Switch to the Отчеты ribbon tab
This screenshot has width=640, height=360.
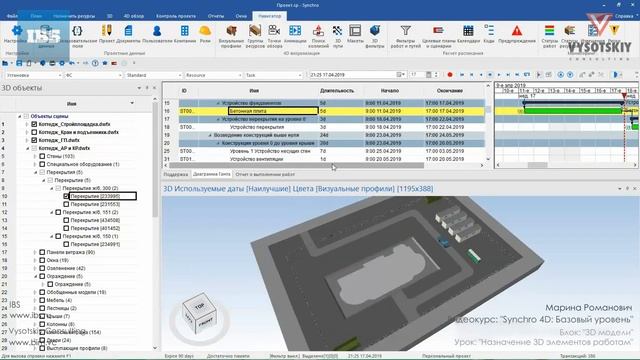pyautogui.click(x=216, y=16)
